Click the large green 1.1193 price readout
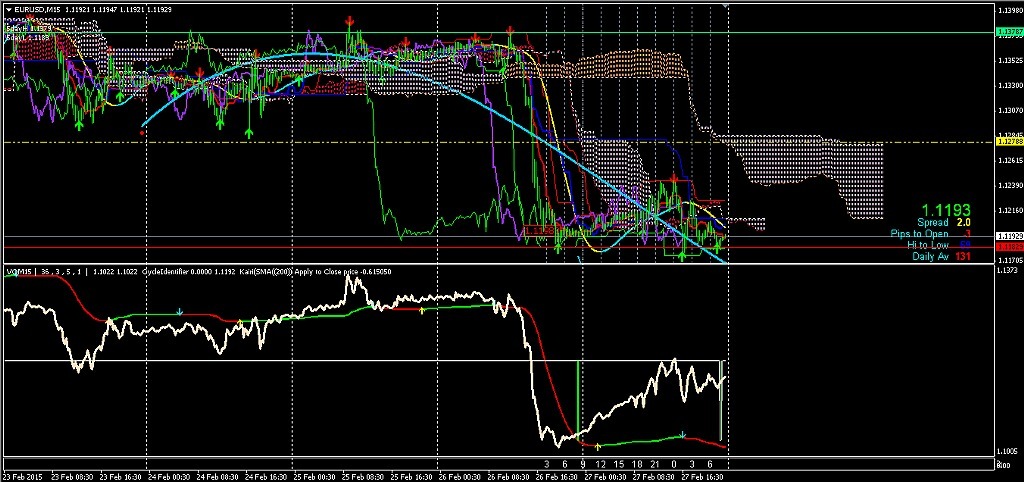The width and height of the screenshot is (1024, 482). (946, 210)
